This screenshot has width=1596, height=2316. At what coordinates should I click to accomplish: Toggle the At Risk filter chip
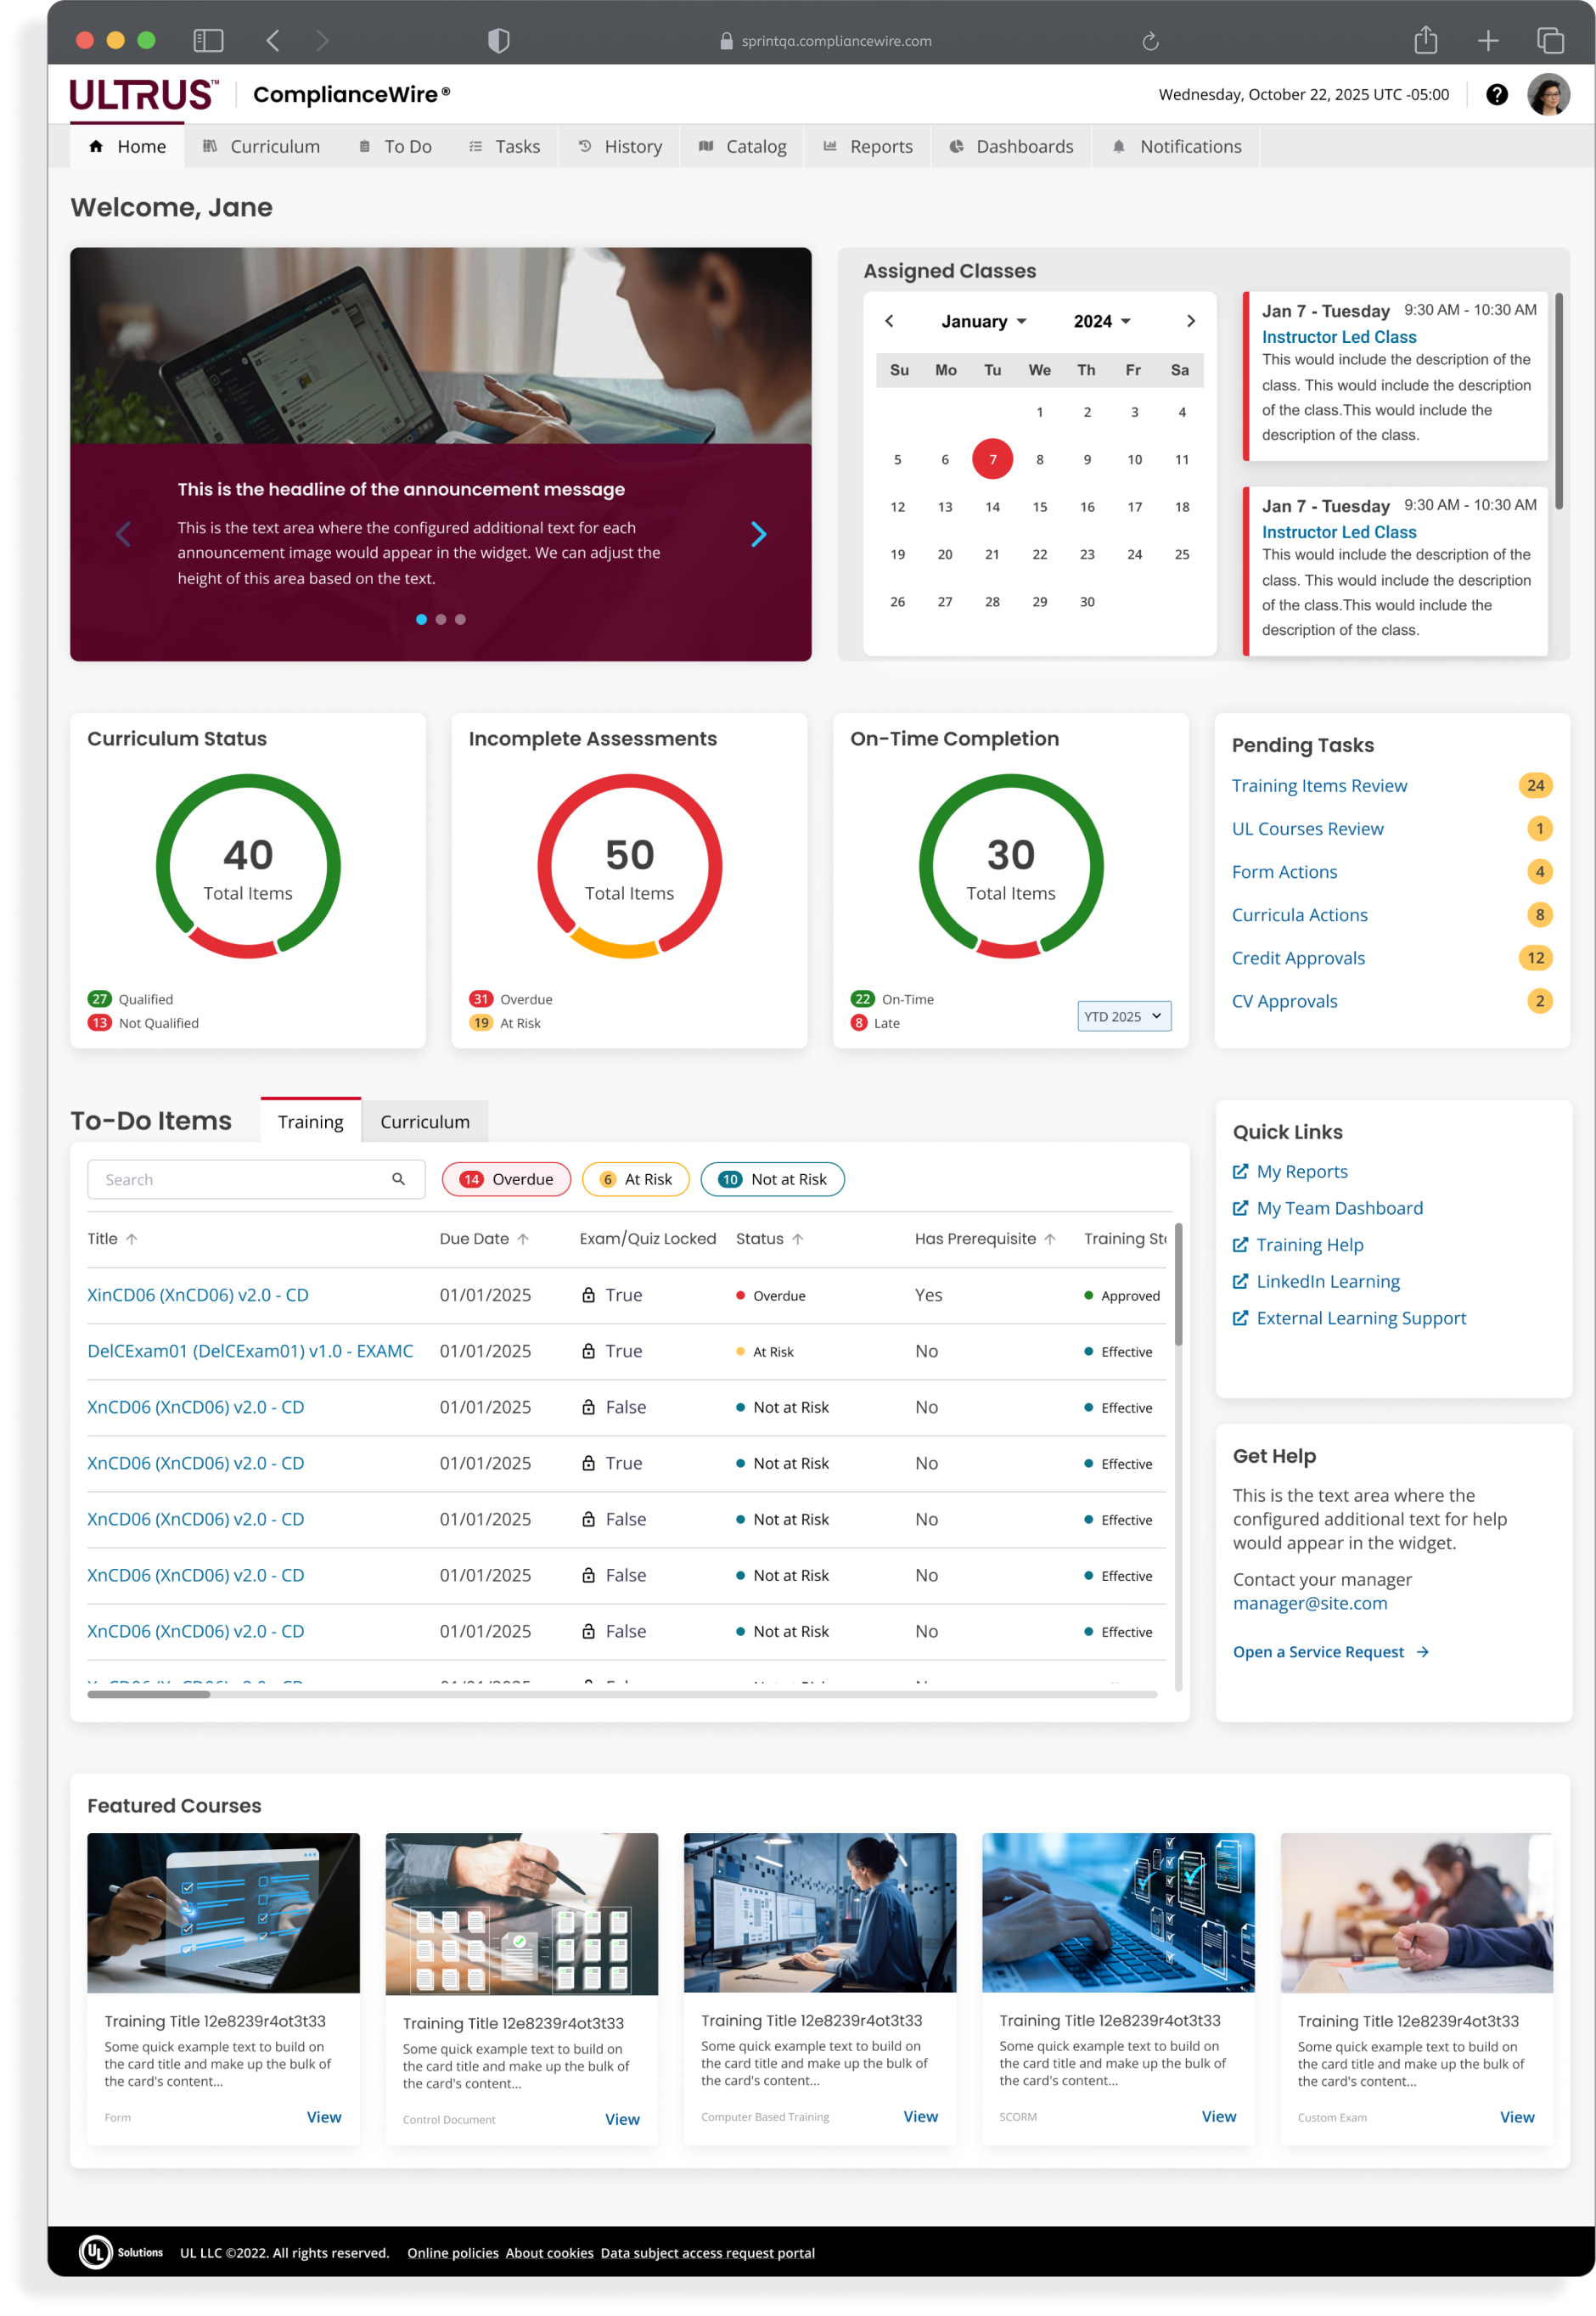(x=636, y=1179)
